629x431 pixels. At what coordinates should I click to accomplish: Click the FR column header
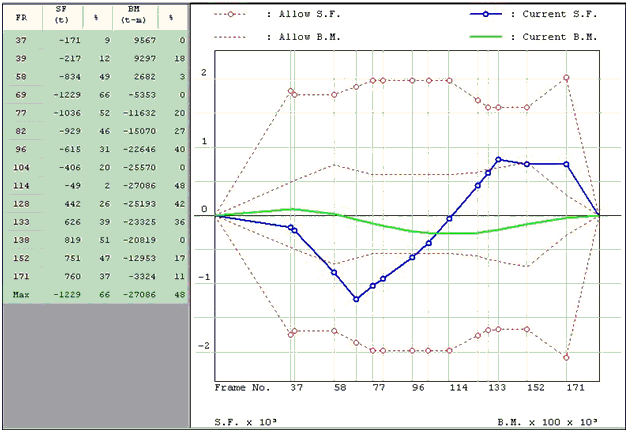tap(22, 16)
